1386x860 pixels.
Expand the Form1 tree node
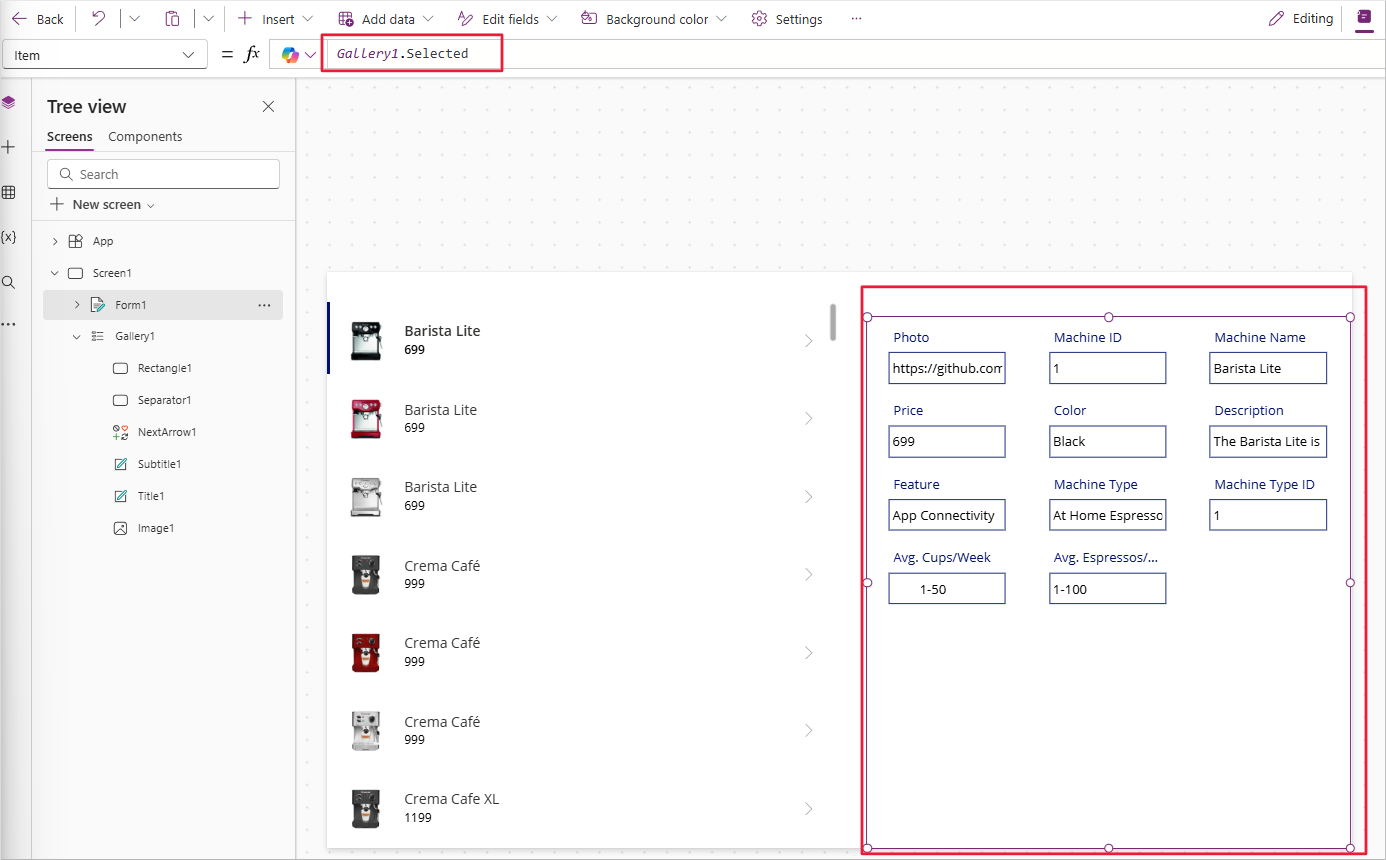pos(77,305)
